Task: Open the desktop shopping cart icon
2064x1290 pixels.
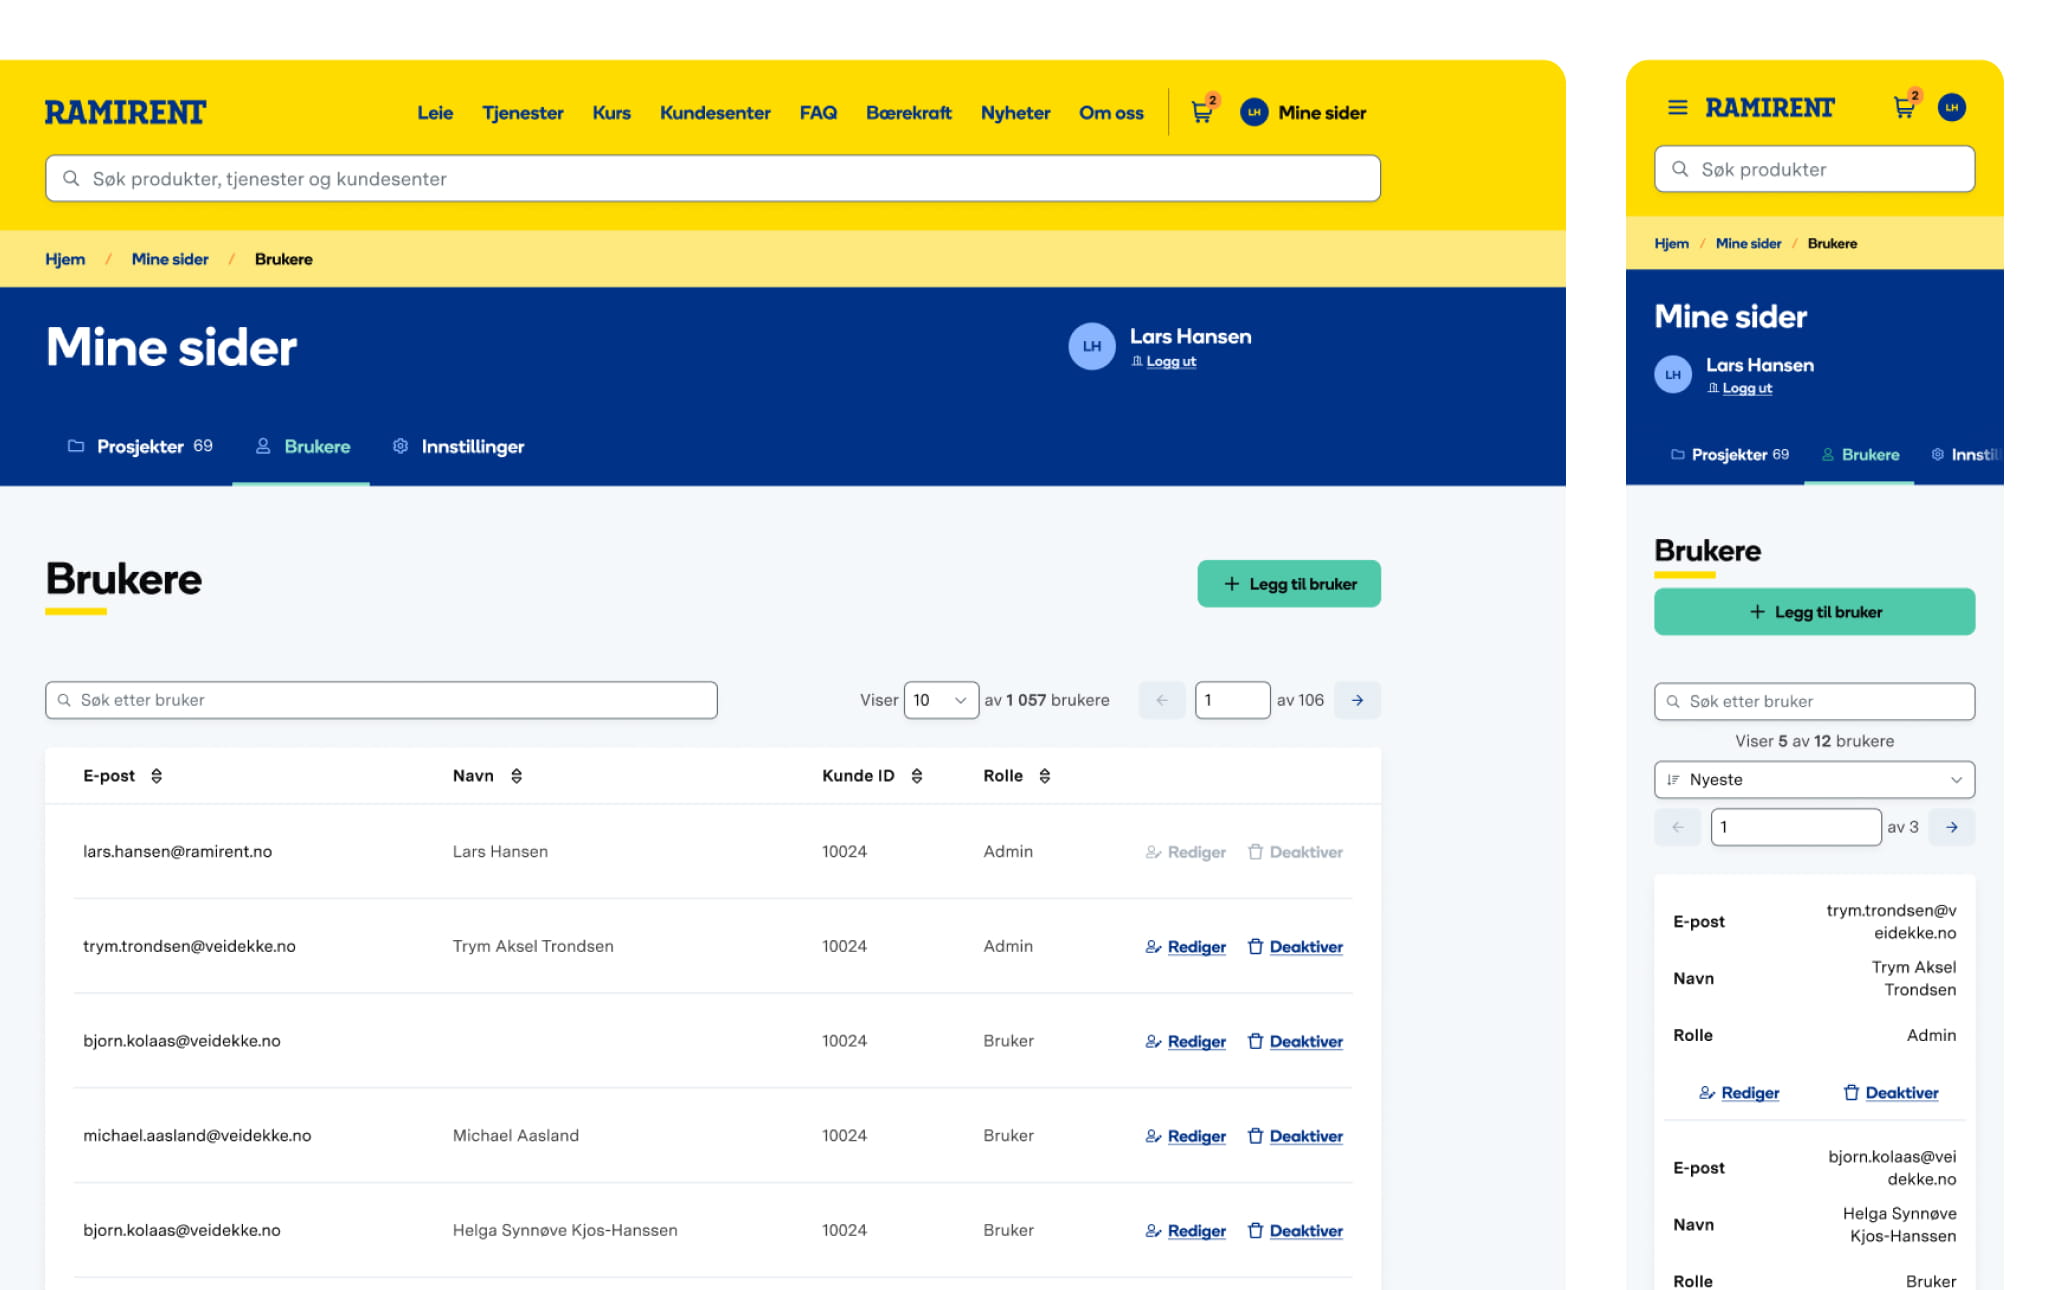Action: click(x=1202, y=112)
